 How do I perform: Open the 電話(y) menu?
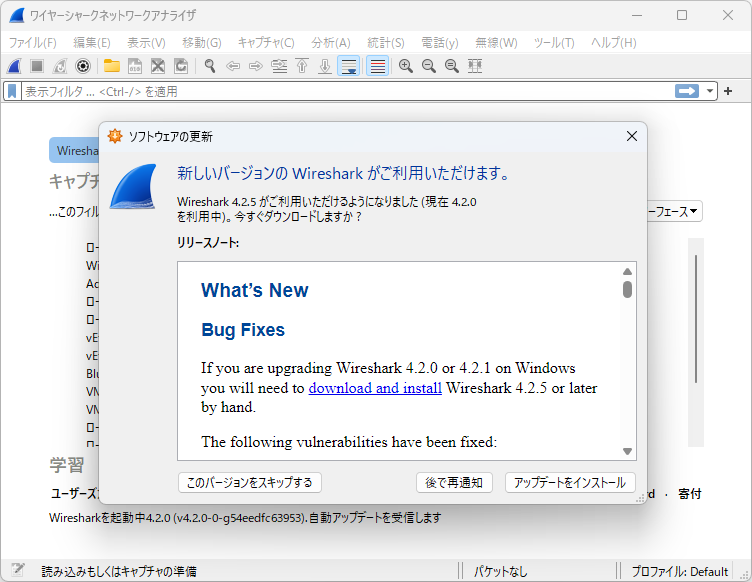point(440,43)
